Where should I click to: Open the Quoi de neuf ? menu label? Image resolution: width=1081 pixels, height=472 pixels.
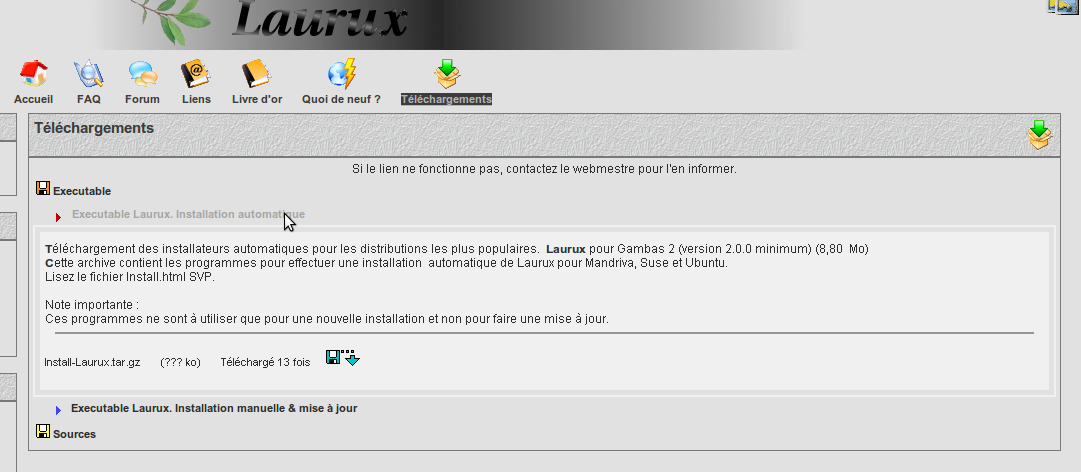[341, 99]
